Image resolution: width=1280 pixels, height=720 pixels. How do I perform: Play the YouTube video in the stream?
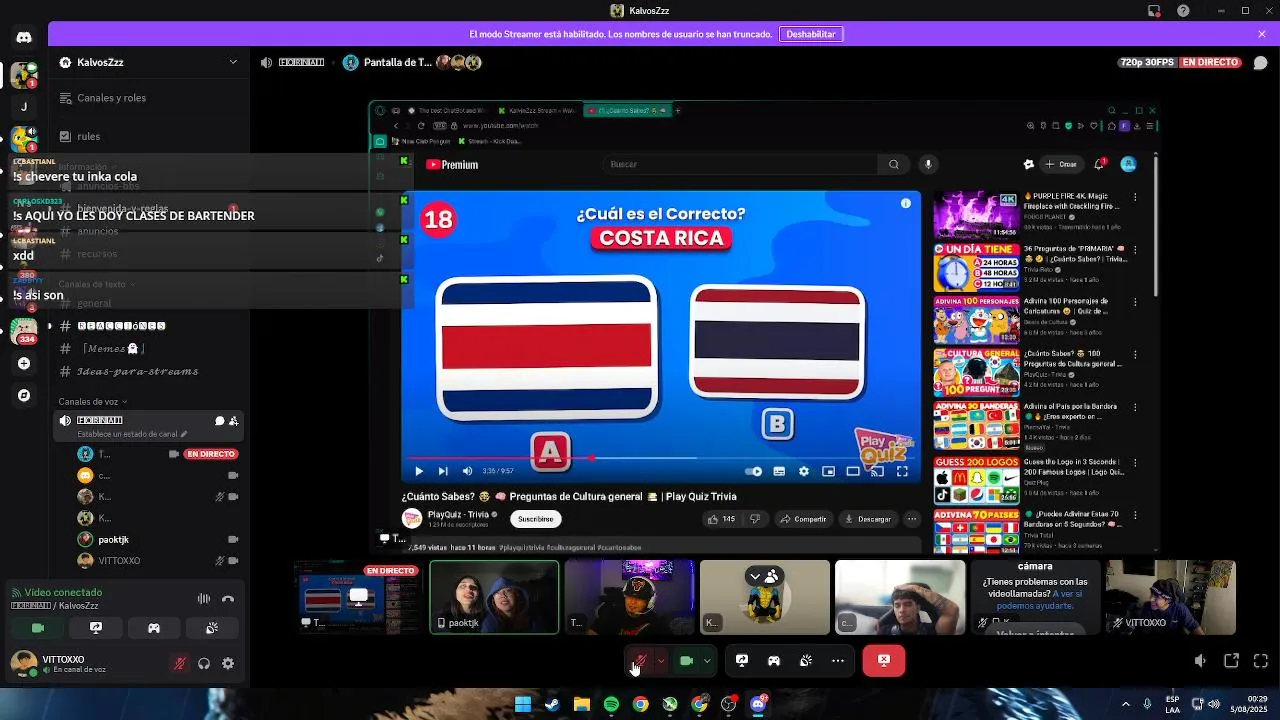click(x=419, y=471)
